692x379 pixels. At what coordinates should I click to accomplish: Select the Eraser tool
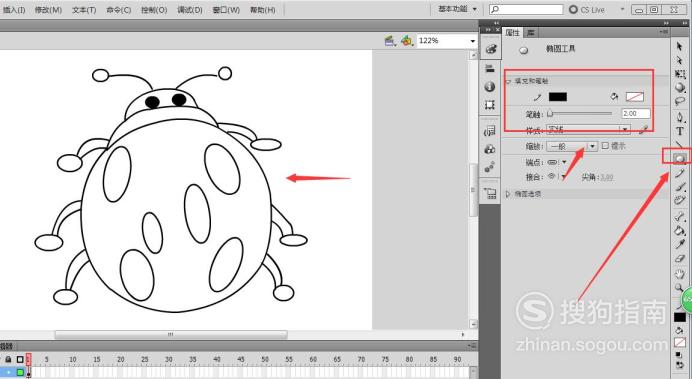pyautogui.click(x=680, y=259)
